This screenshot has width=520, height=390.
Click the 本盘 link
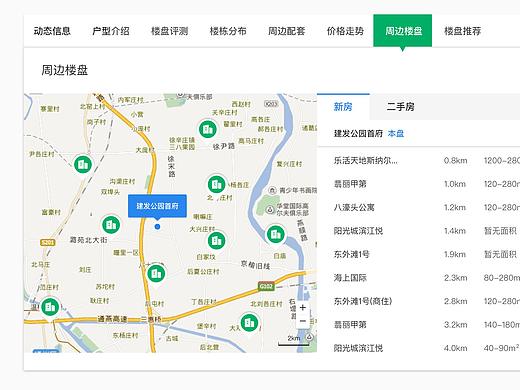(396, 134)
